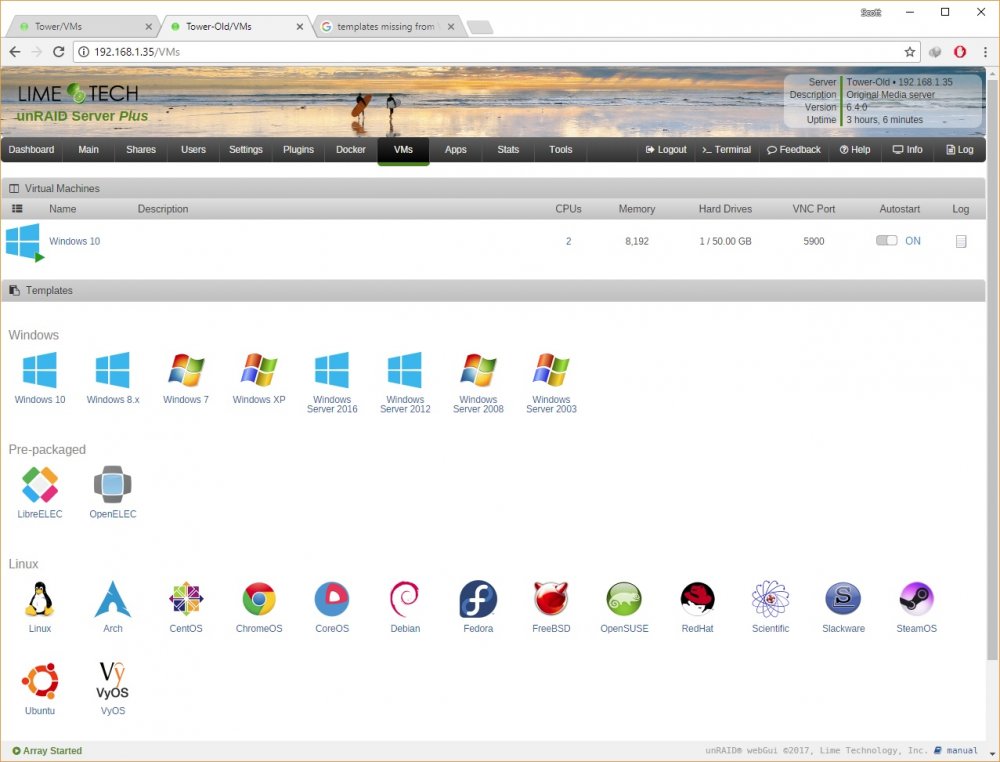Click the Windows 10 VM name link
The height and width of the screenshot is (762, 1000).
[75, 241]
